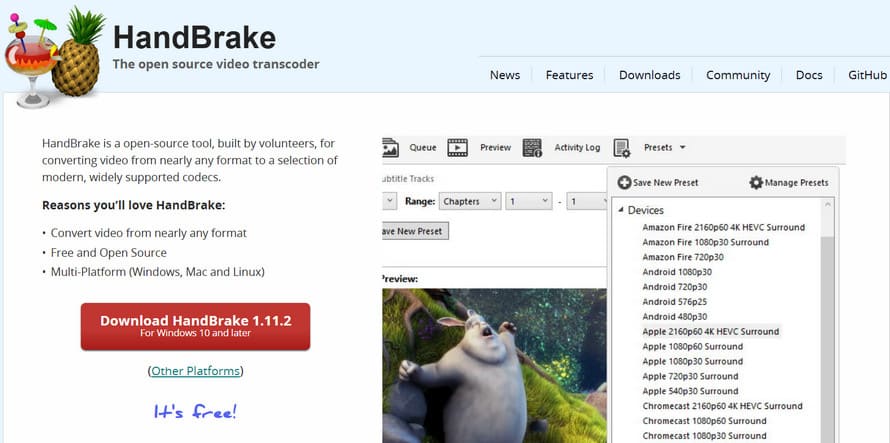Click the Queue label in toolbar
This screenshot has width=890, height=443.
coord(423,148)
